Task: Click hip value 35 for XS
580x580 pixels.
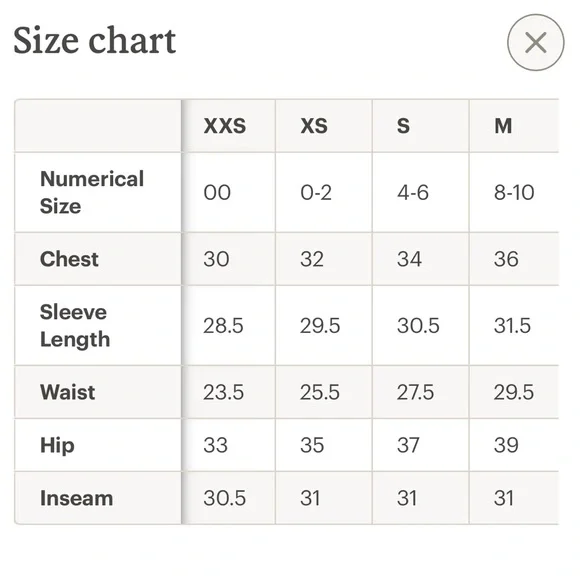Action: pos(312,445)
